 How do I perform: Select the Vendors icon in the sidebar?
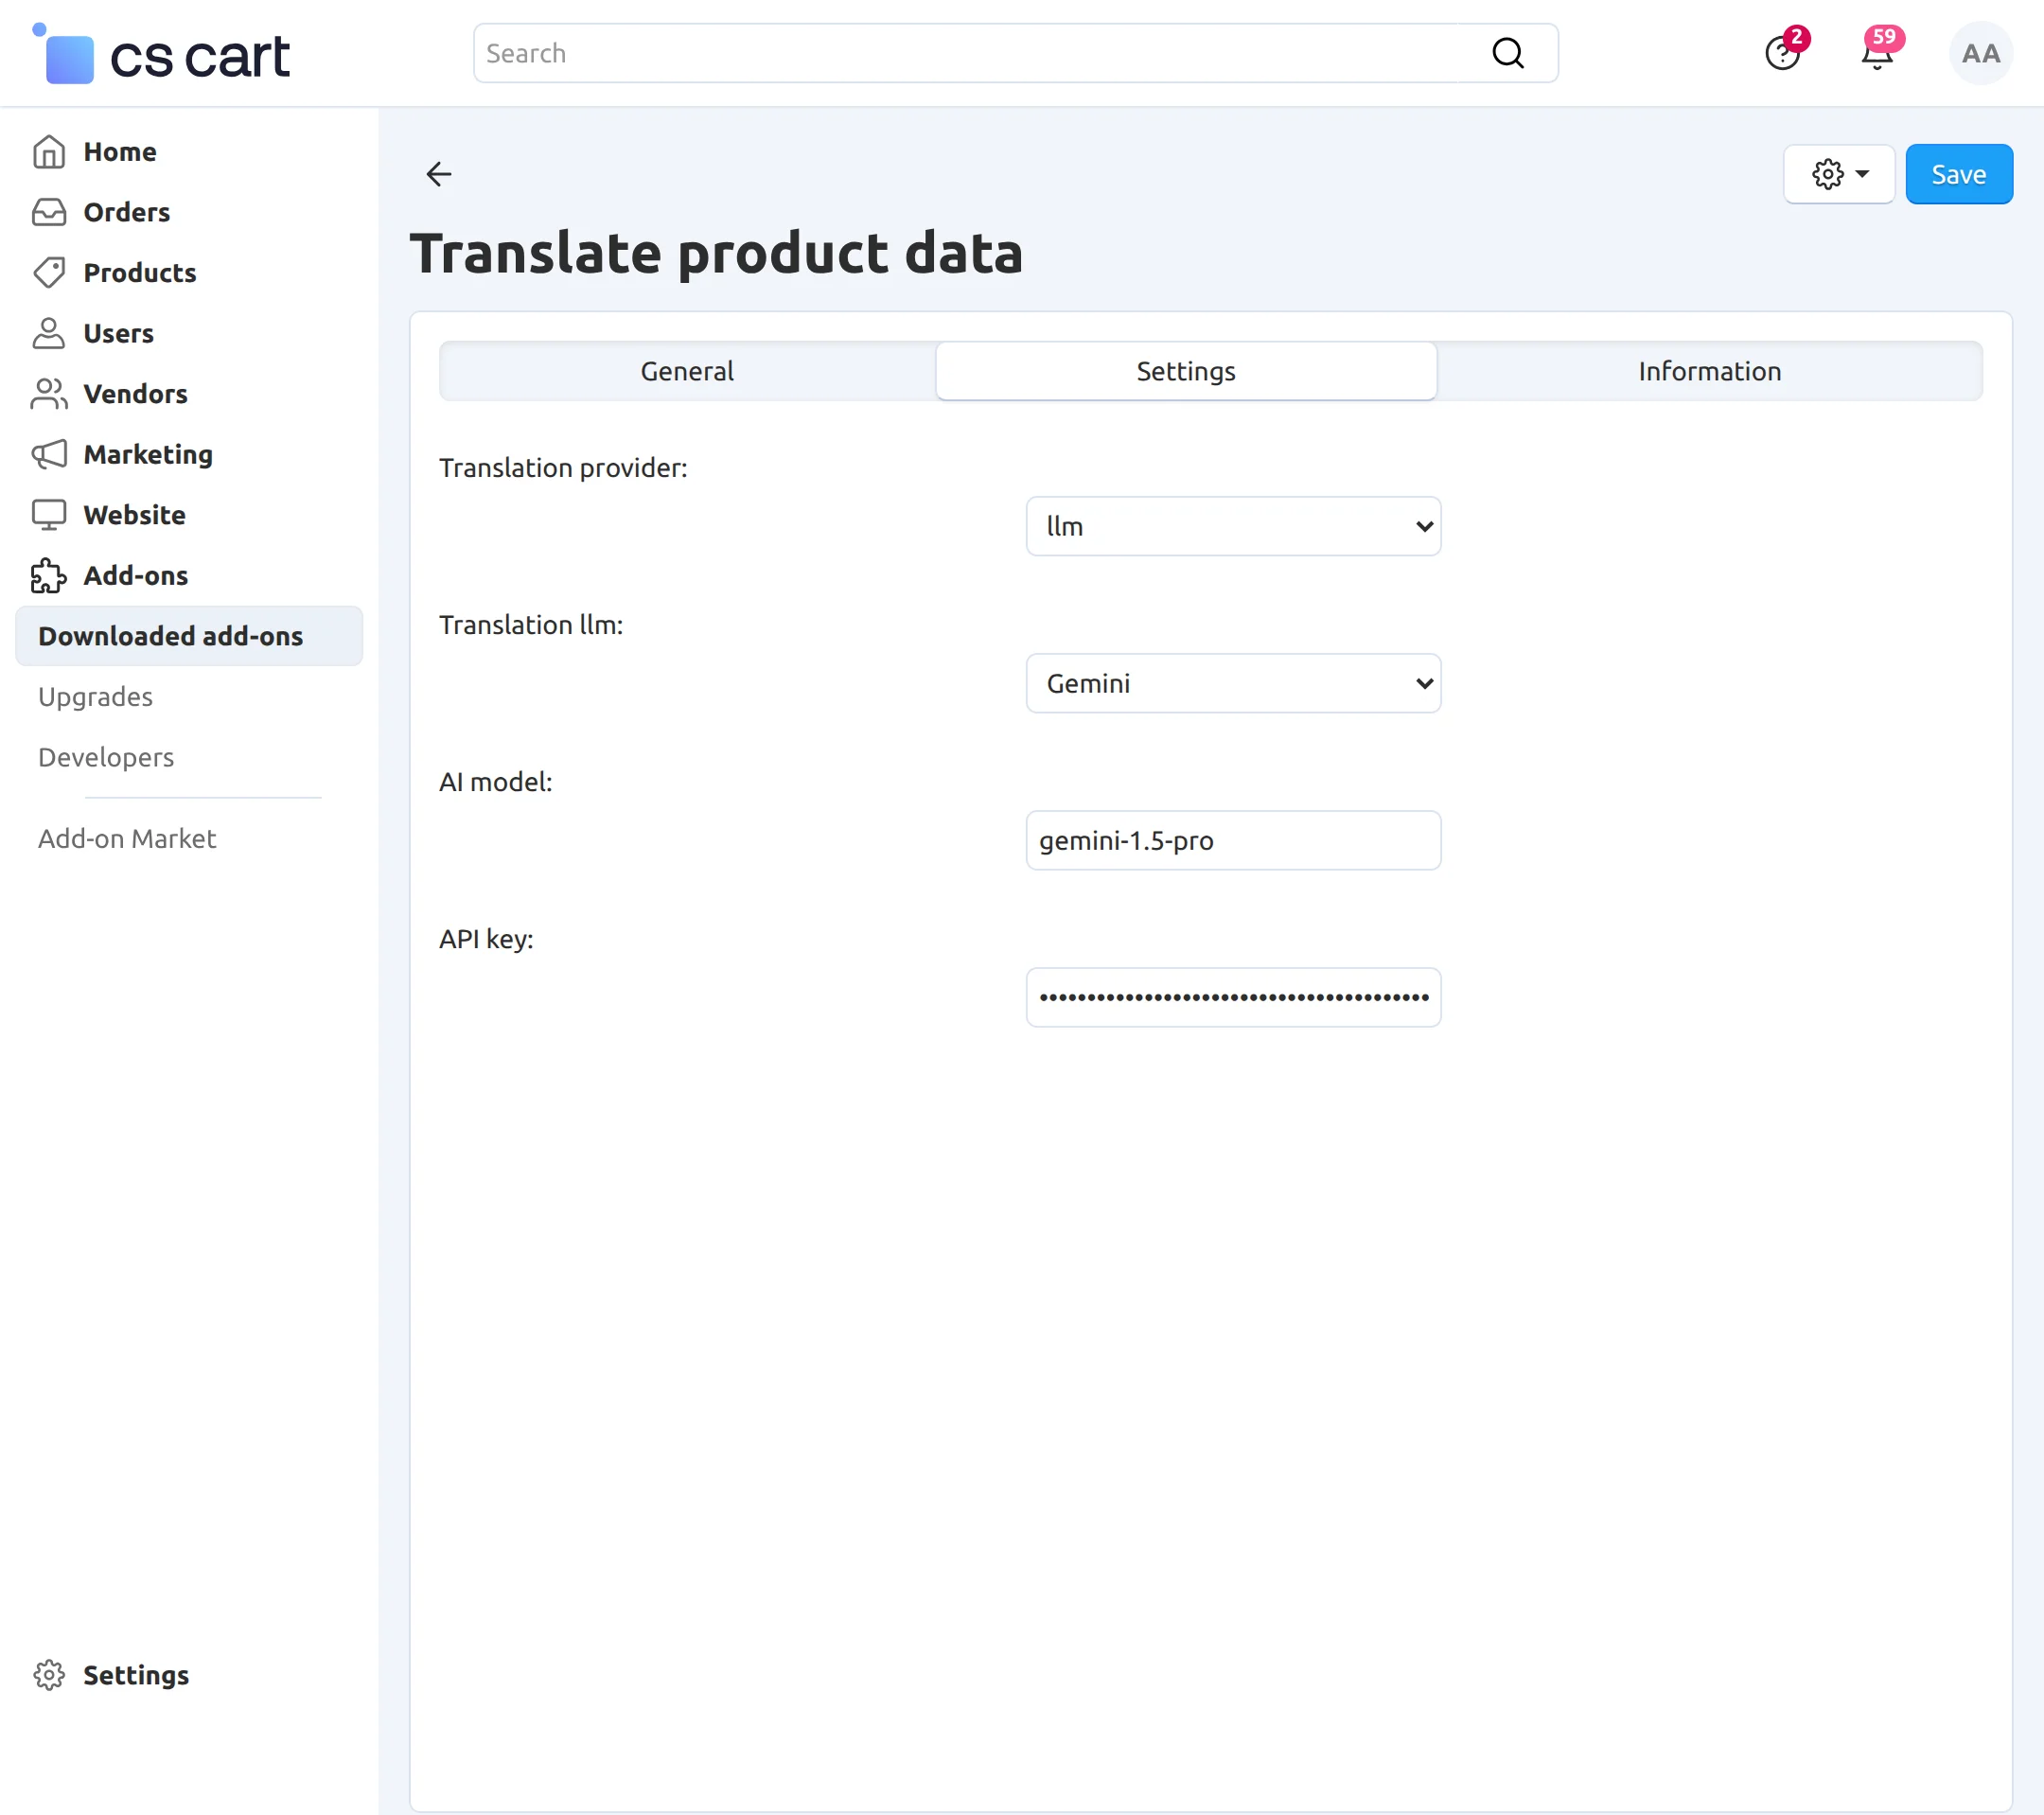click(49, 393)
